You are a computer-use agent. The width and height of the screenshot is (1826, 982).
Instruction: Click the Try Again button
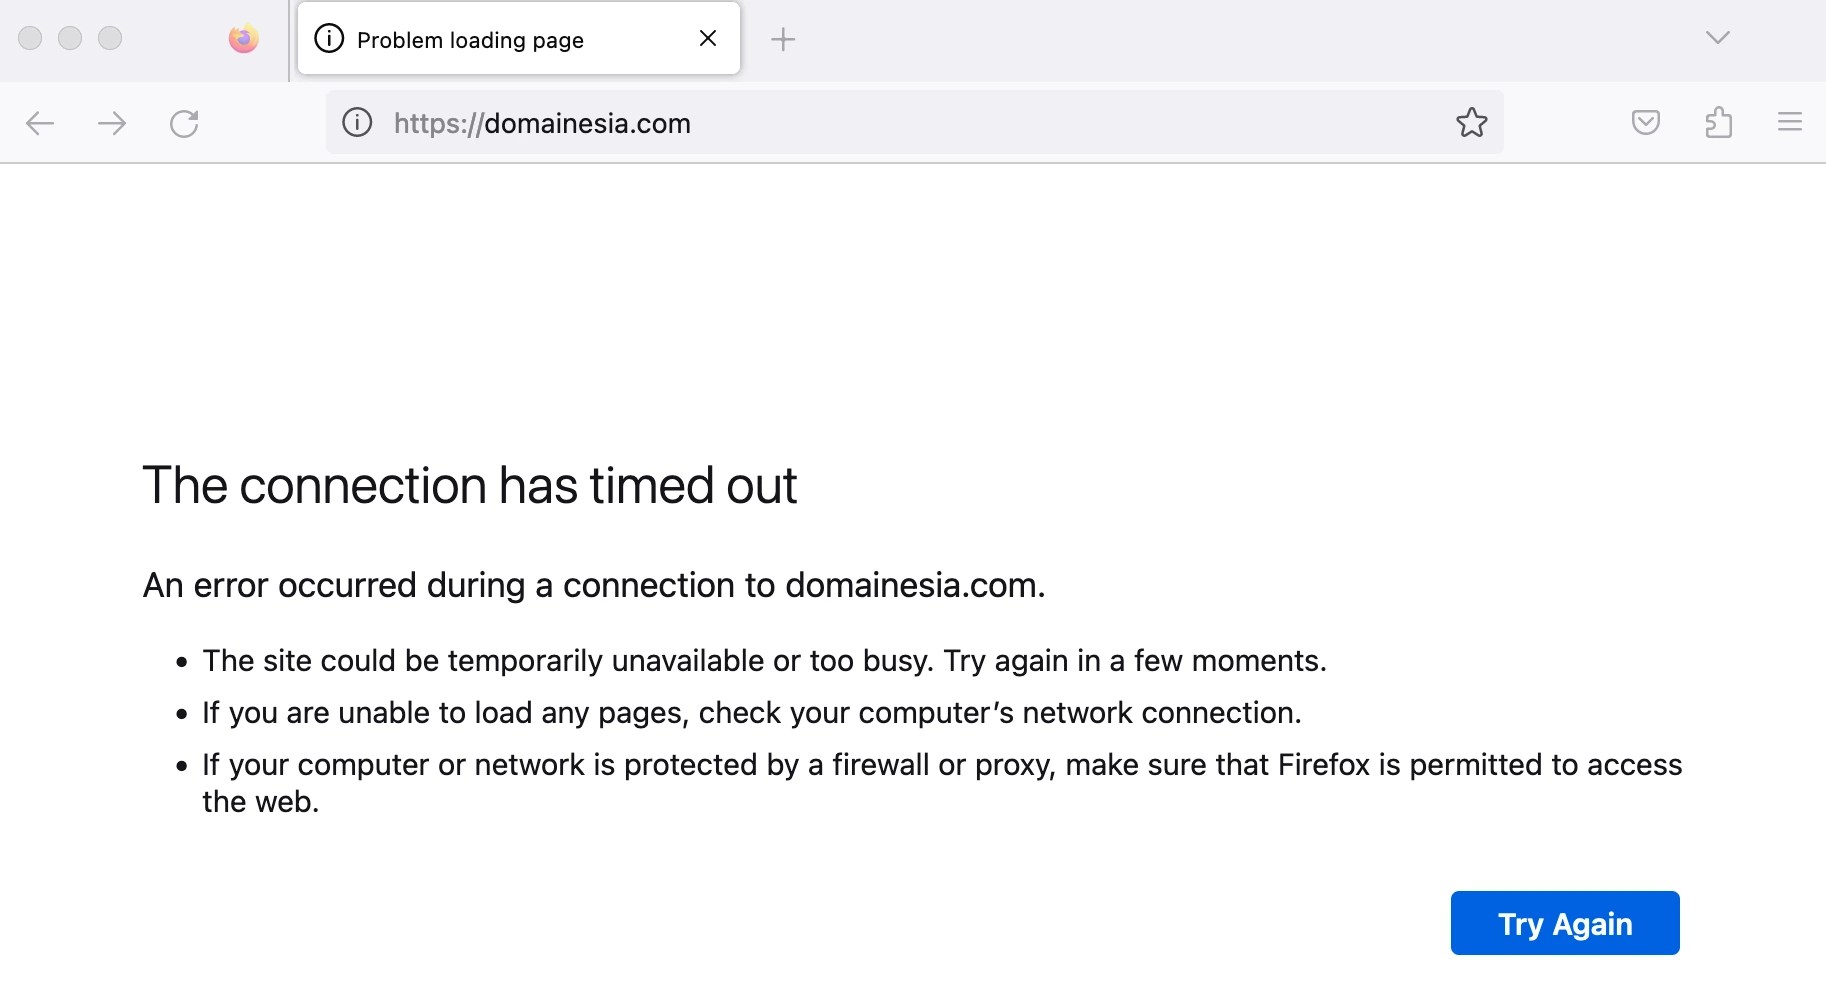click(x=1565, y=923)
